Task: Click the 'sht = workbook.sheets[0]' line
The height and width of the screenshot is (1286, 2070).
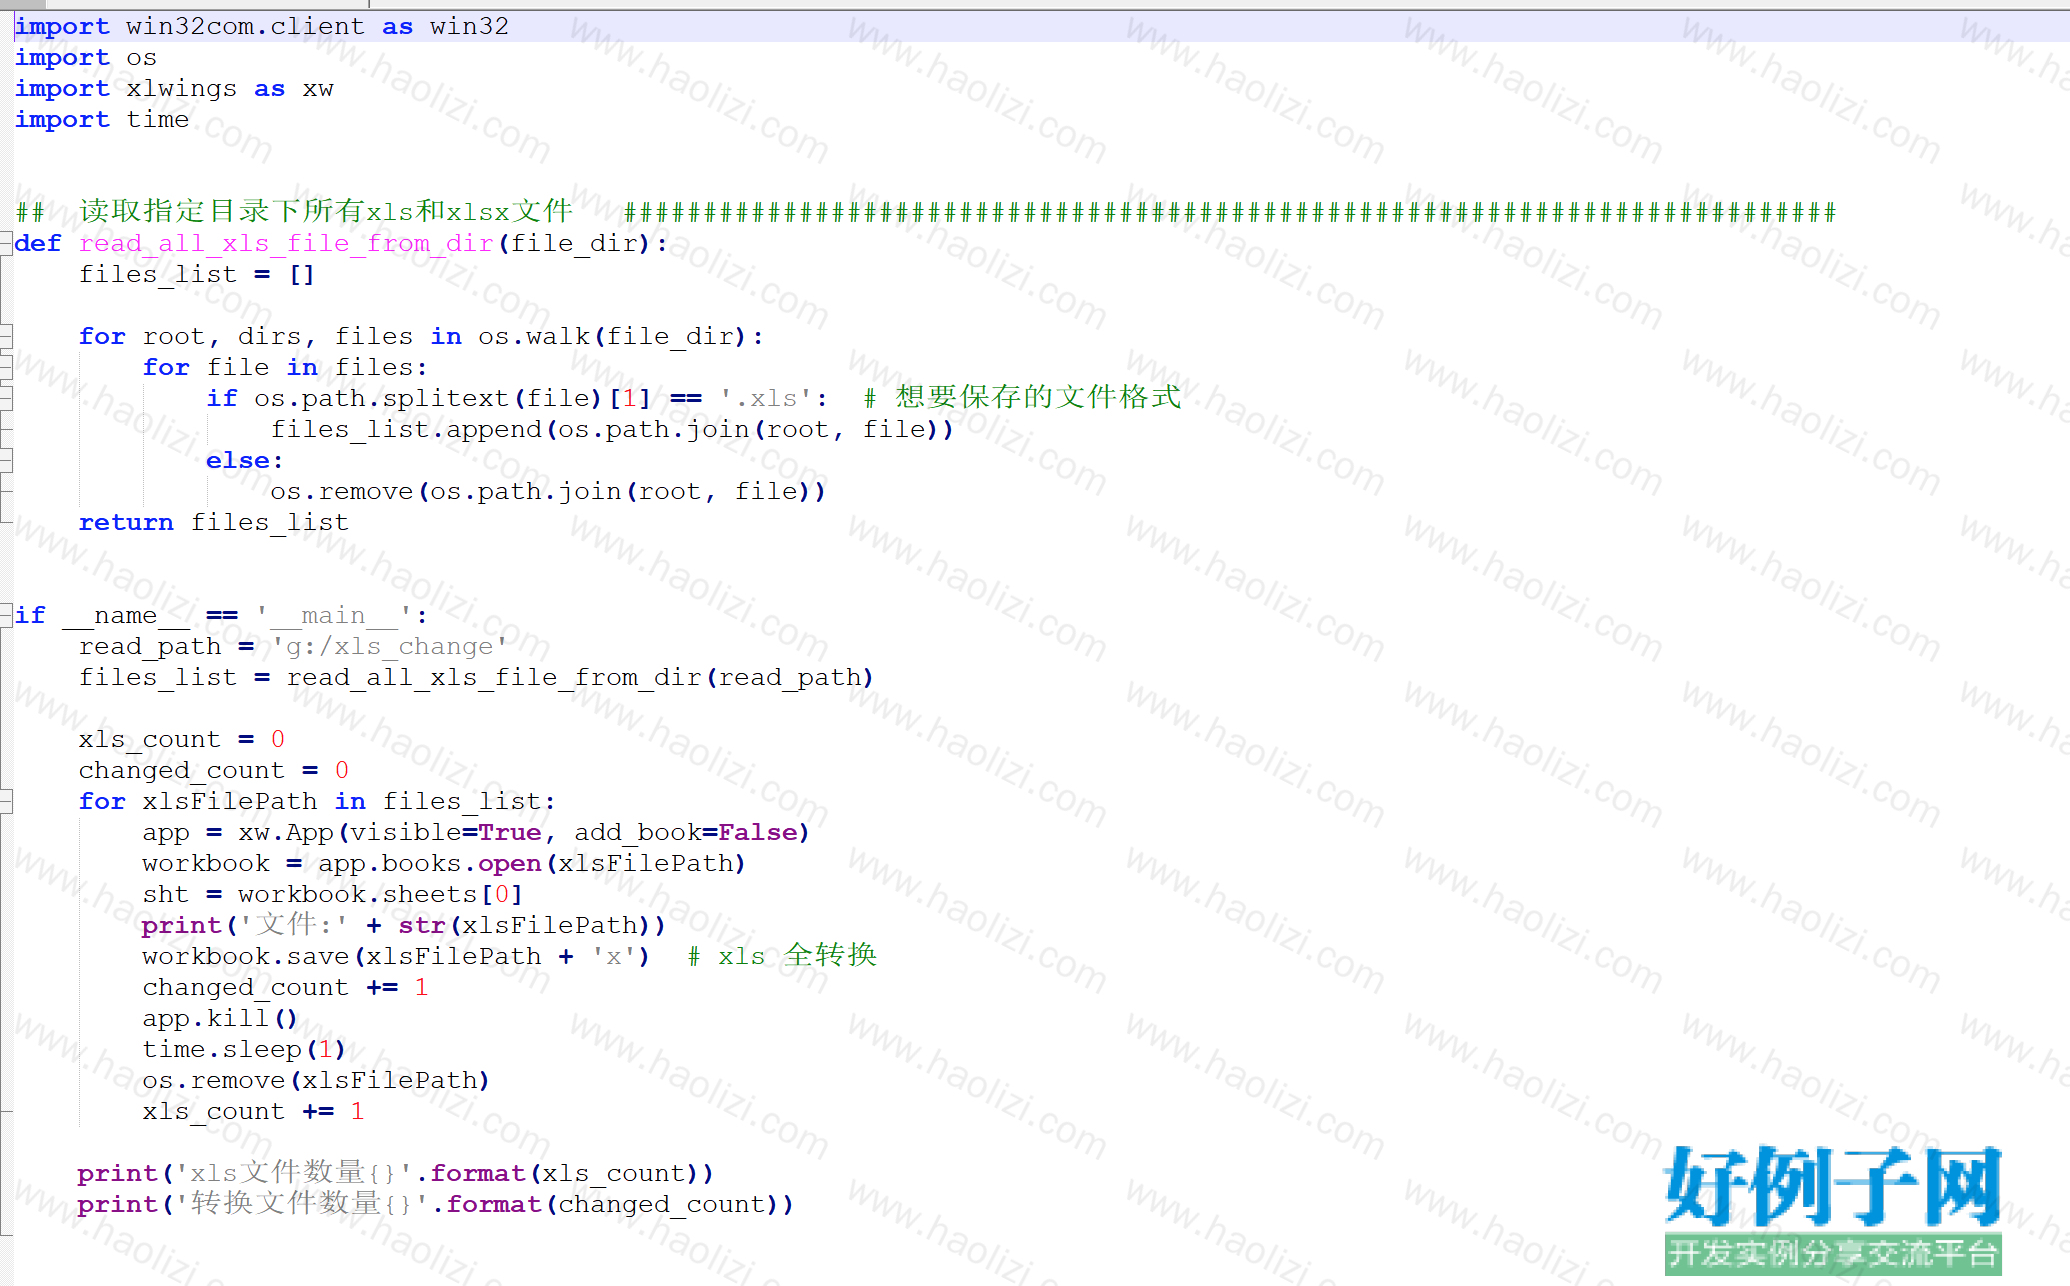Action: pyautogui.click(x=332, y=894)
